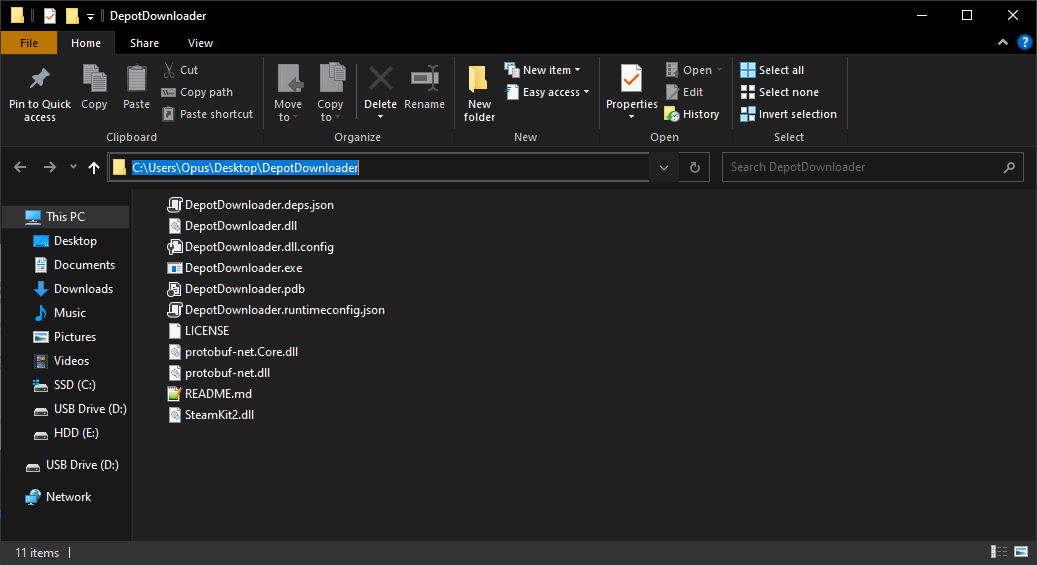Click the Open command in ribbon
The width and height of the screenshot is (1037, 565).
pos(694,70)
